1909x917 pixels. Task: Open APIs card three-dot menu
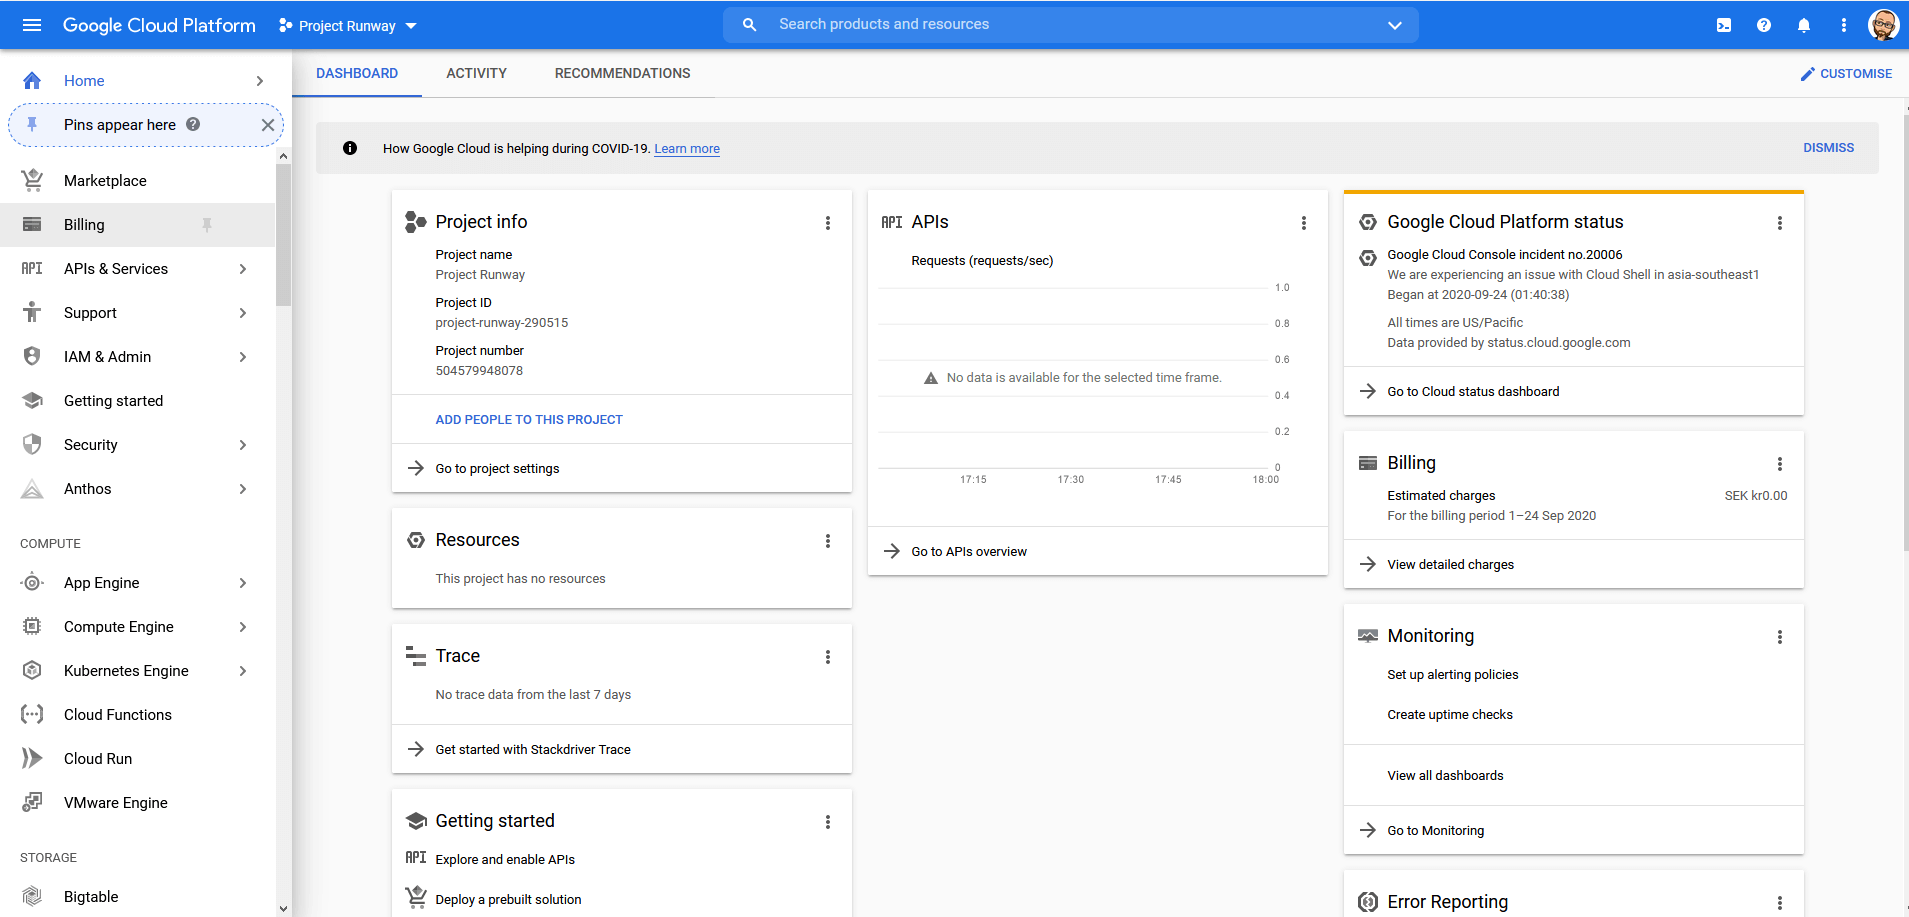click(x=1304, y=223)
